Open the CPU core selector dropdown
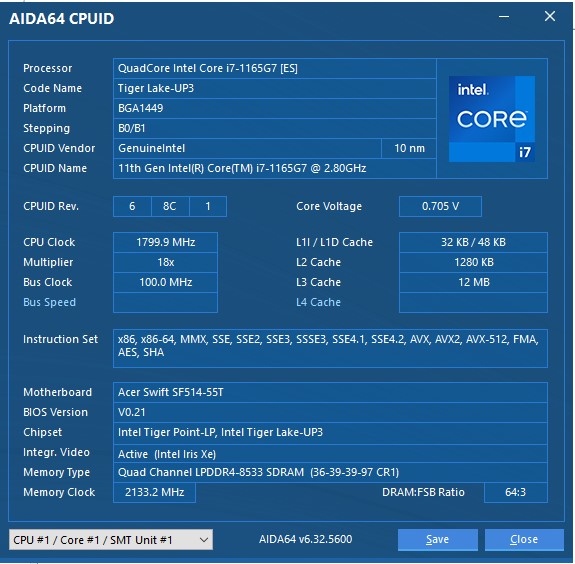 111,539
